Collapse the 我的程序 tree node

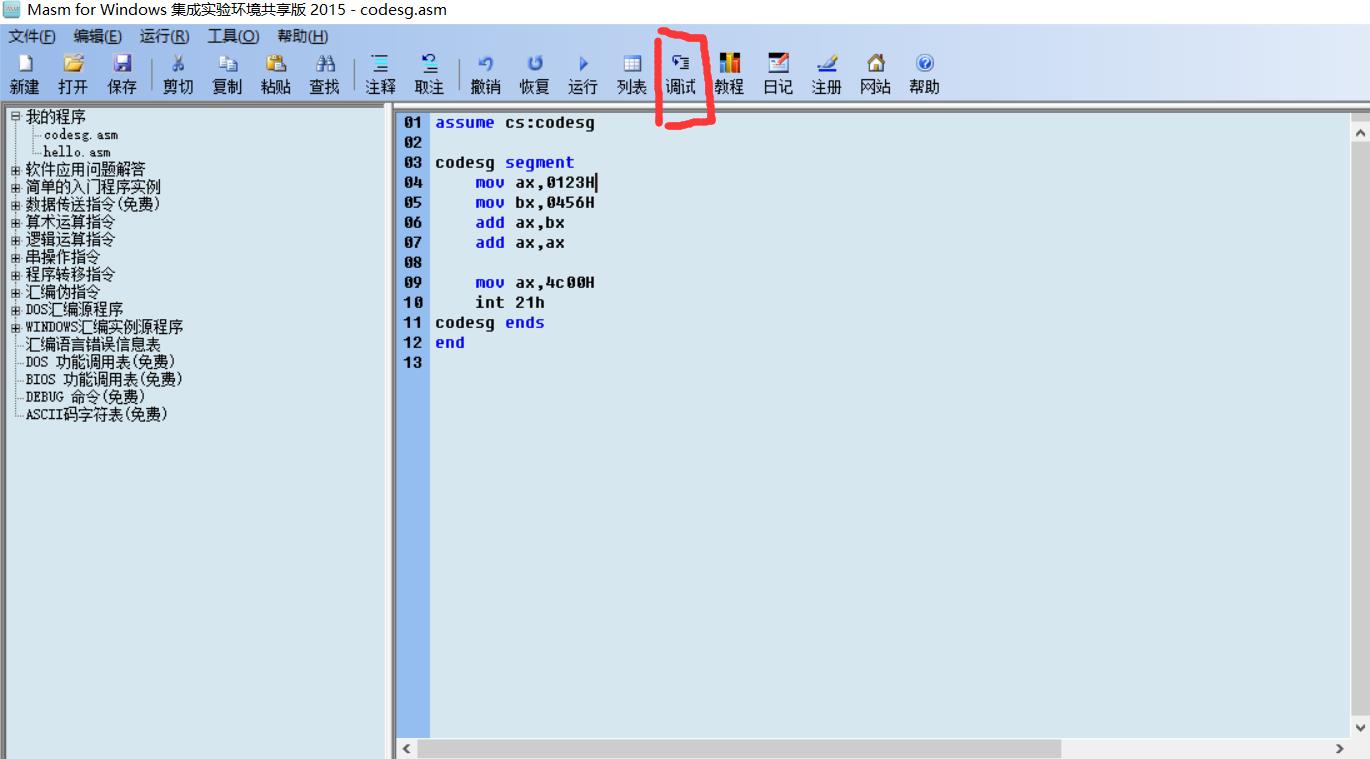tap(15, 117)
